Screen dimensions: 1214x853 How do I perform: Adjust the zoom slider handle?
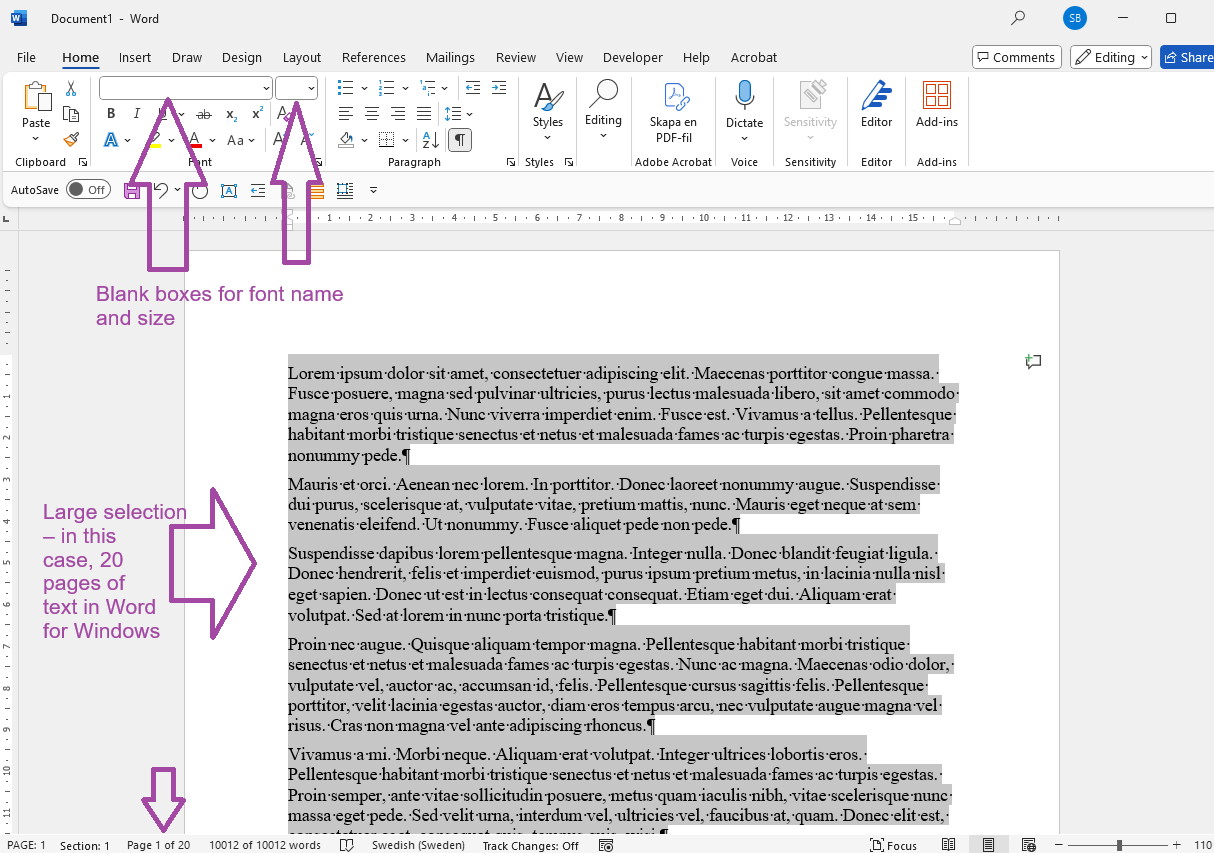click(1119, 845)
